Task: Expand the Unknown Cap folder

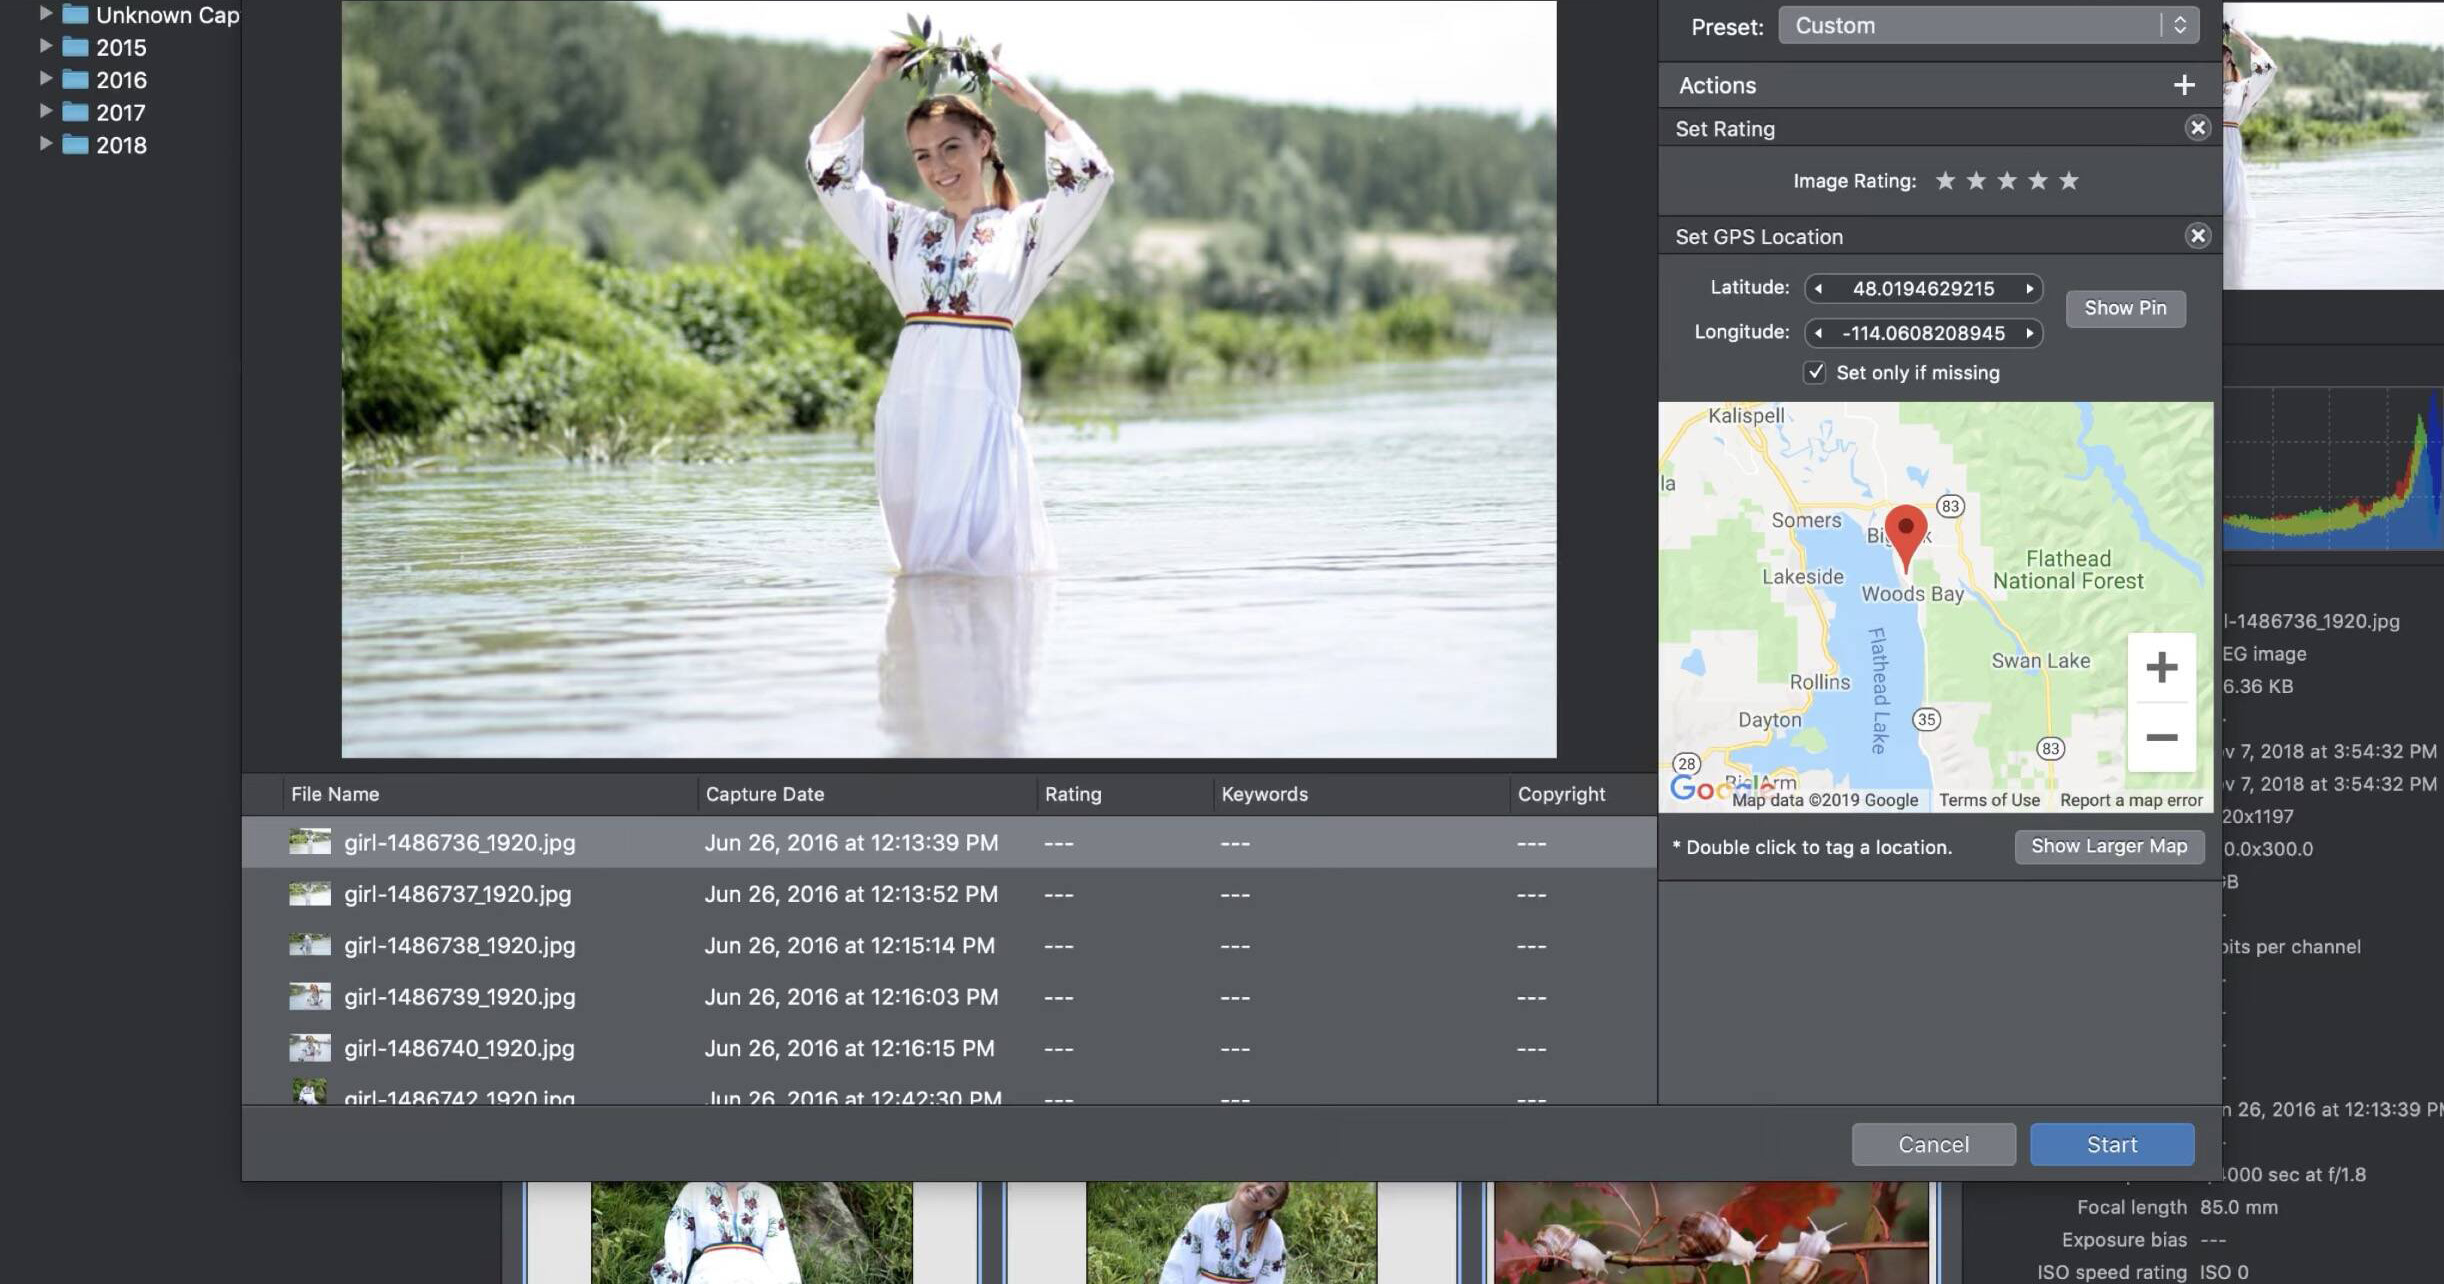Action: [x=45, y=13]
